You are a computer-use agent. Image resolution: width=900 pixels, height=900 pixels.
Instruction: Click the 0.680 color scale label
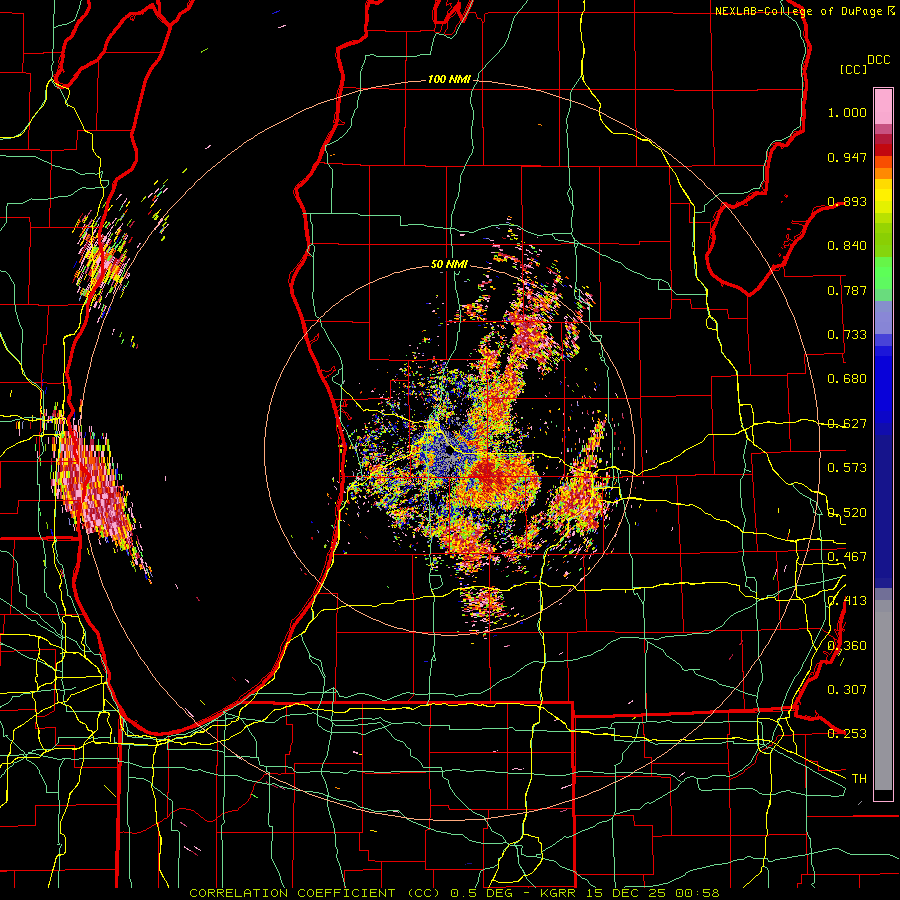(847, 379)
